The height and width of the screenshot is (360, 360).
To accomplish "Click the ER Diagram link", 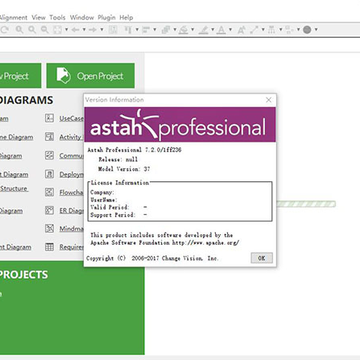I will click(x=71, y=211).
